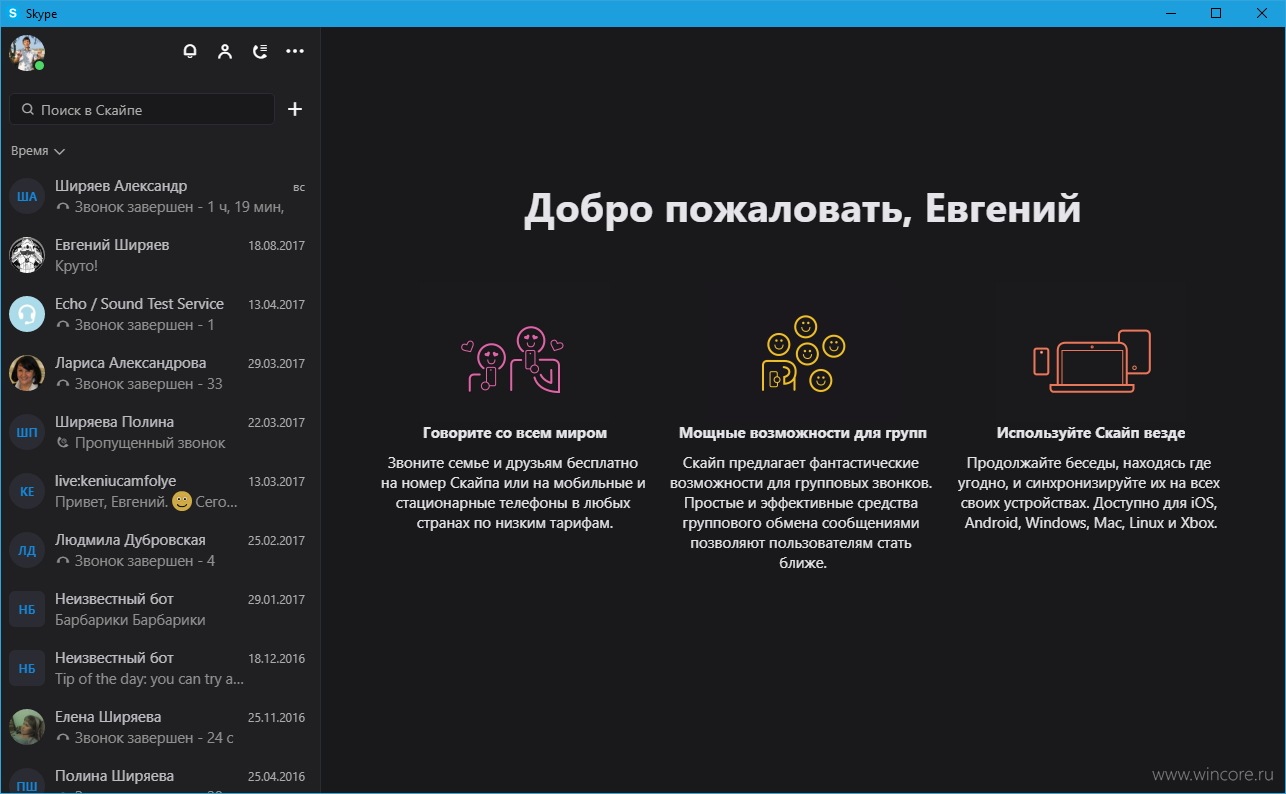Viewport: 1286px width, 794px height.
Task: Click the search in Skype field
Action: [x=142, y=109]
